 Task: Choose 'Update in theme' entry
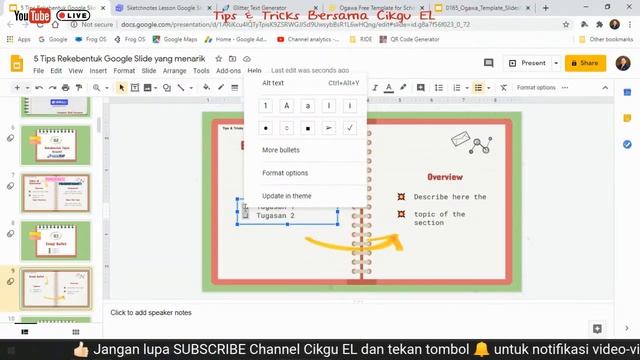(x=287, y=196)
